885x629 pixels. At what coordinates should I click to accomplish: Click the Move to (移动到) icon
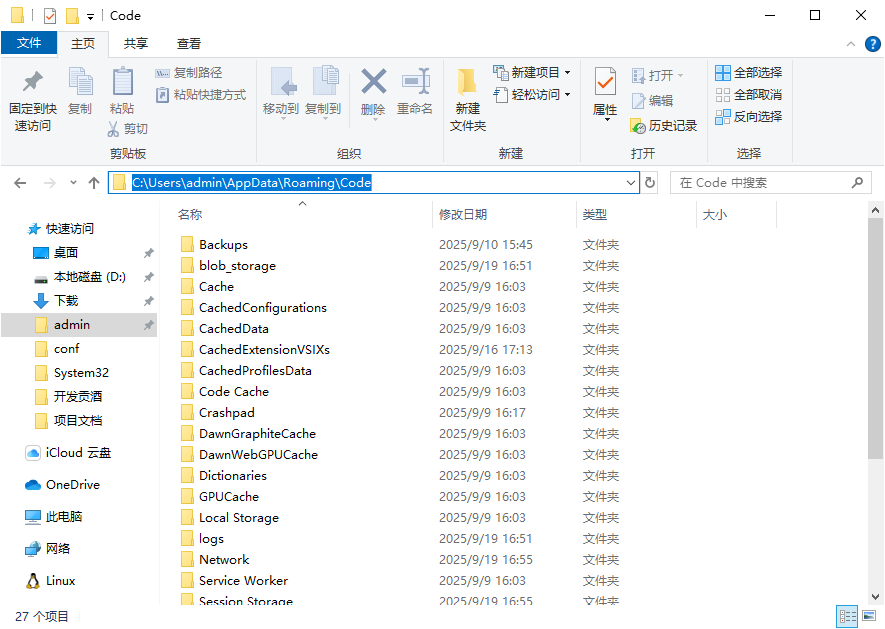(x=283, y=81)
